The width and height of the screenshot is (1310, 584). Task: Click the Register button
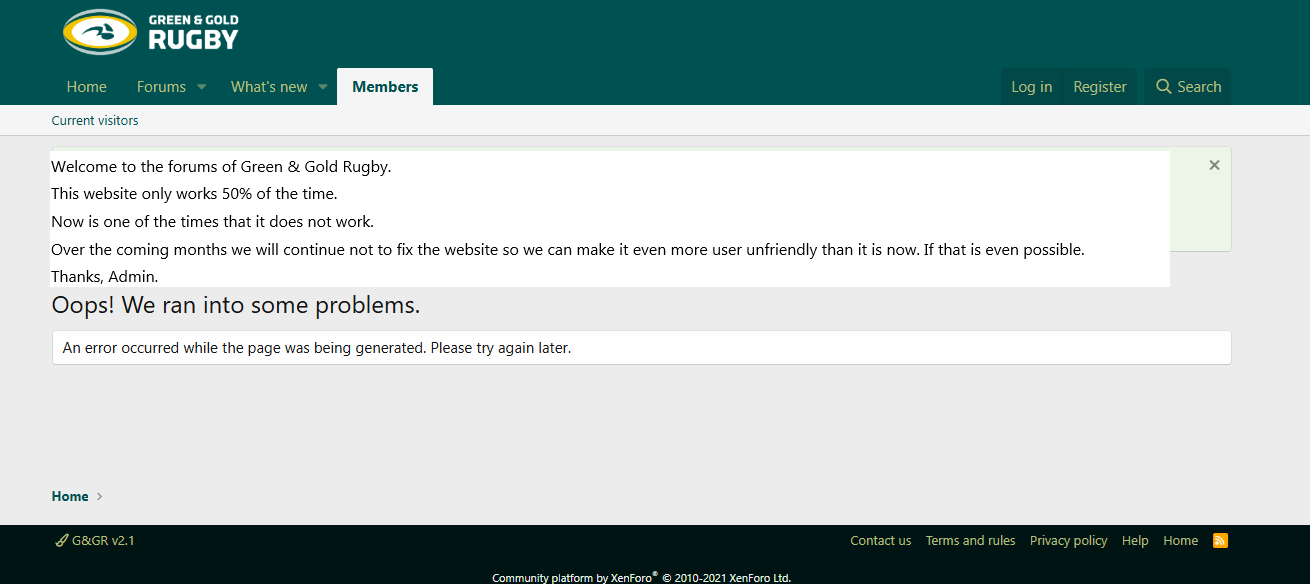click(1100, 87)
